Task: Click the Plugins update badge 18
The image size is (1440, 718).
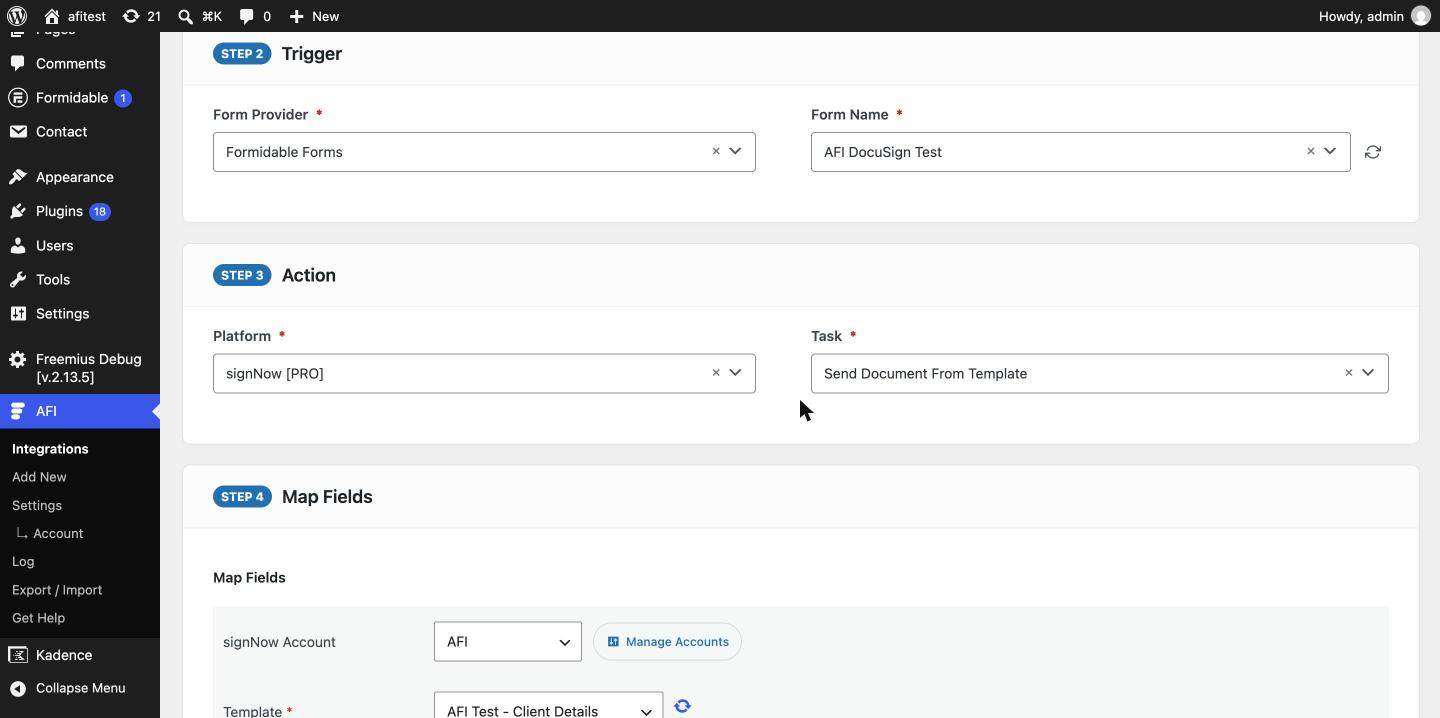Action: tap(100, 212)
